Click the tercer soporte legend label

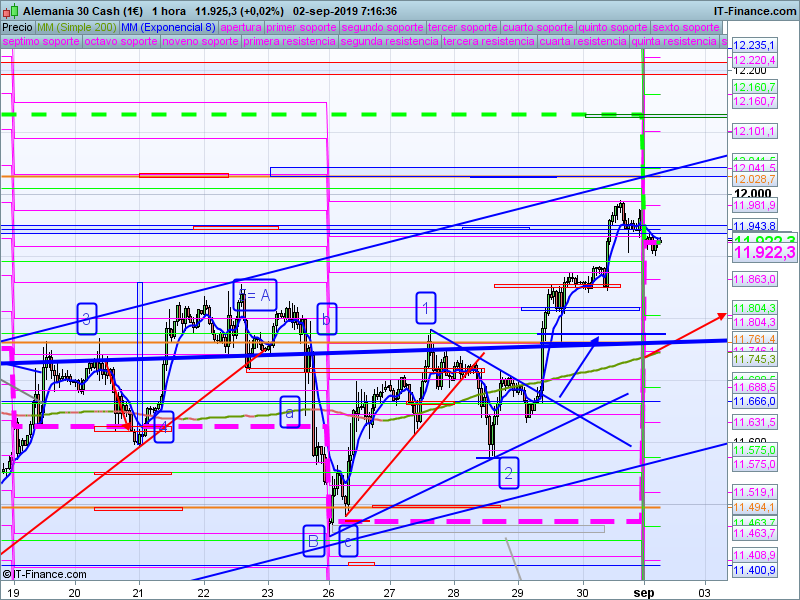[463, 27]
